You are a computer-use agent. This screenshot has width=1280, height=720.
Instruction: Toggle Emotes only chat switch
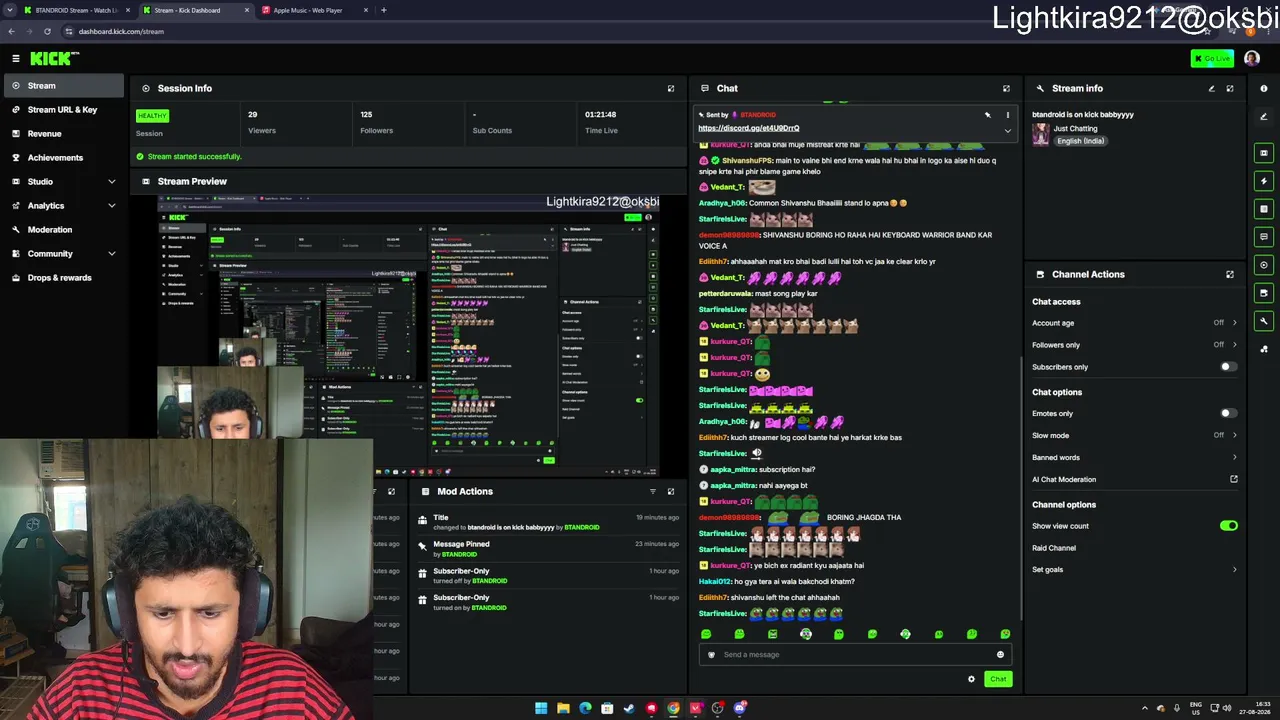1228,413
